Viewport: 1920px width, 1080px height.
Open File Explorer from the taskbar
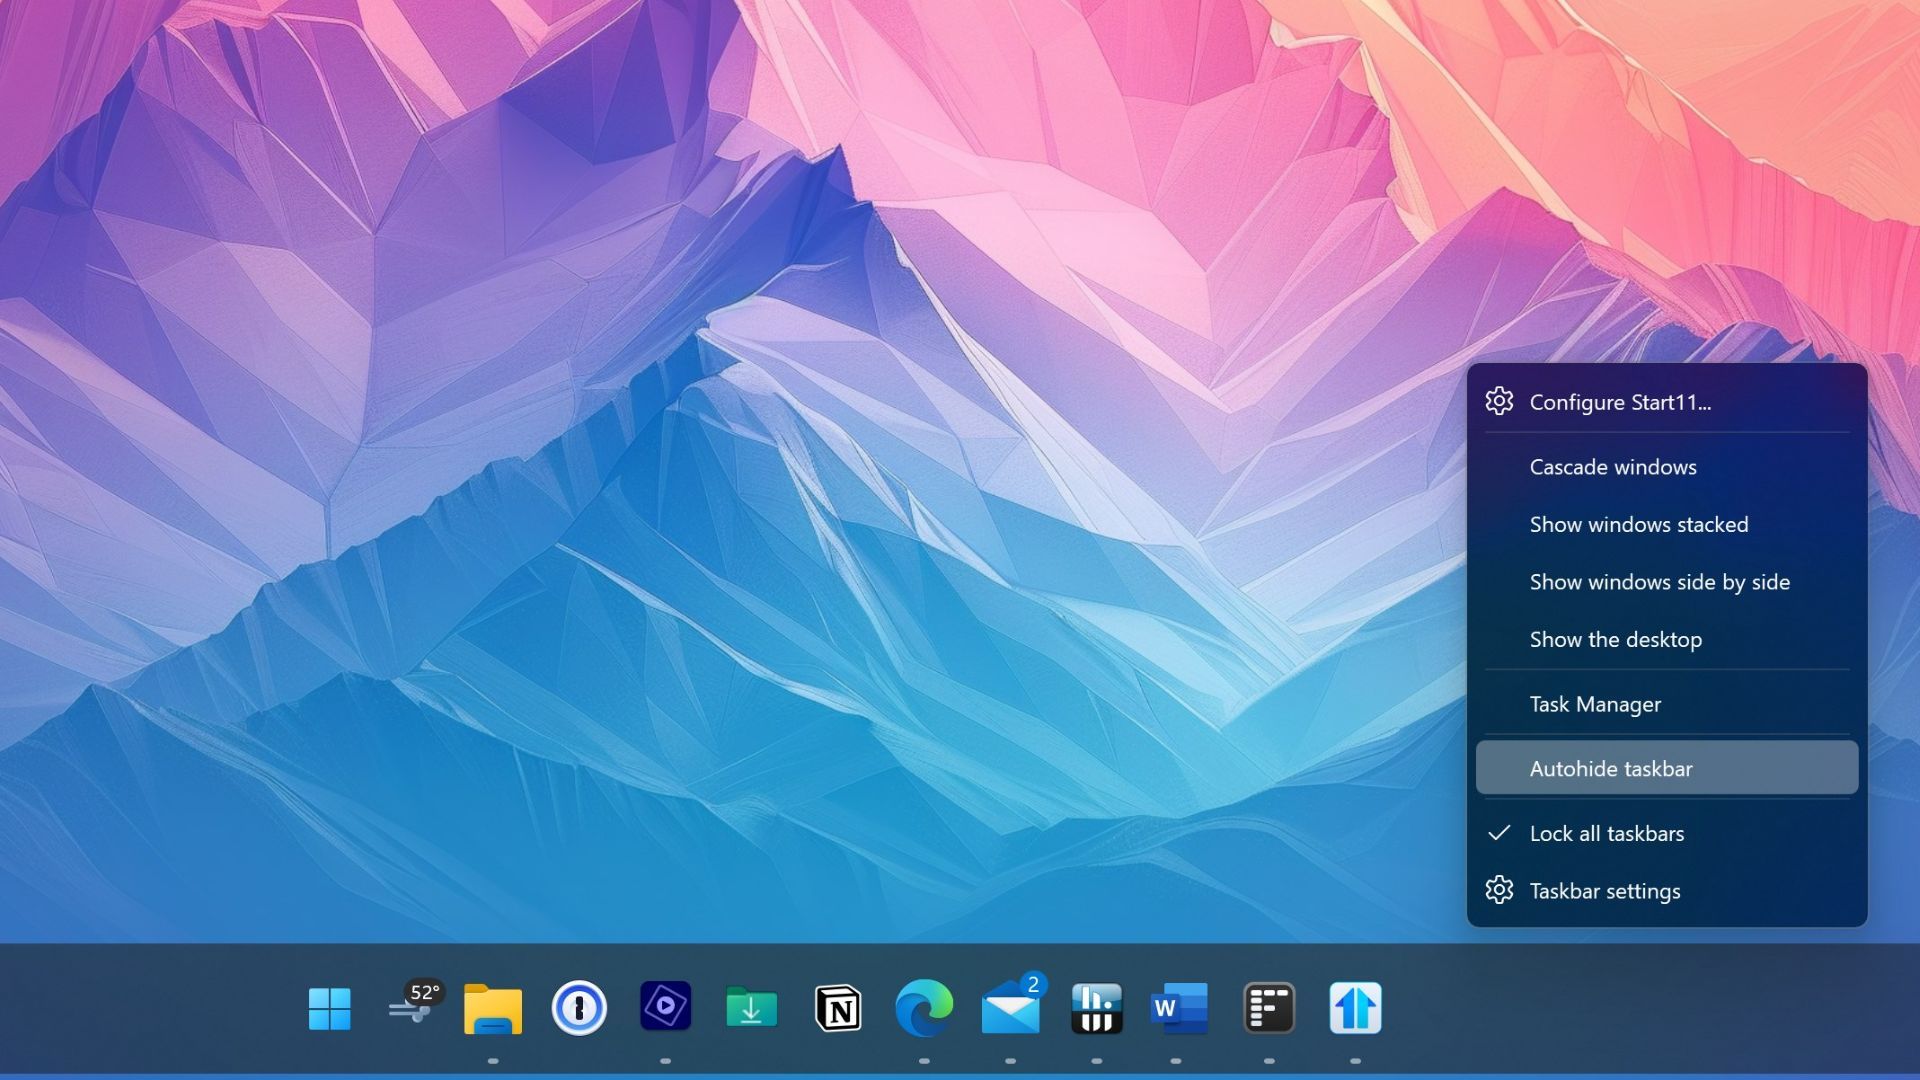(494, 1010)
